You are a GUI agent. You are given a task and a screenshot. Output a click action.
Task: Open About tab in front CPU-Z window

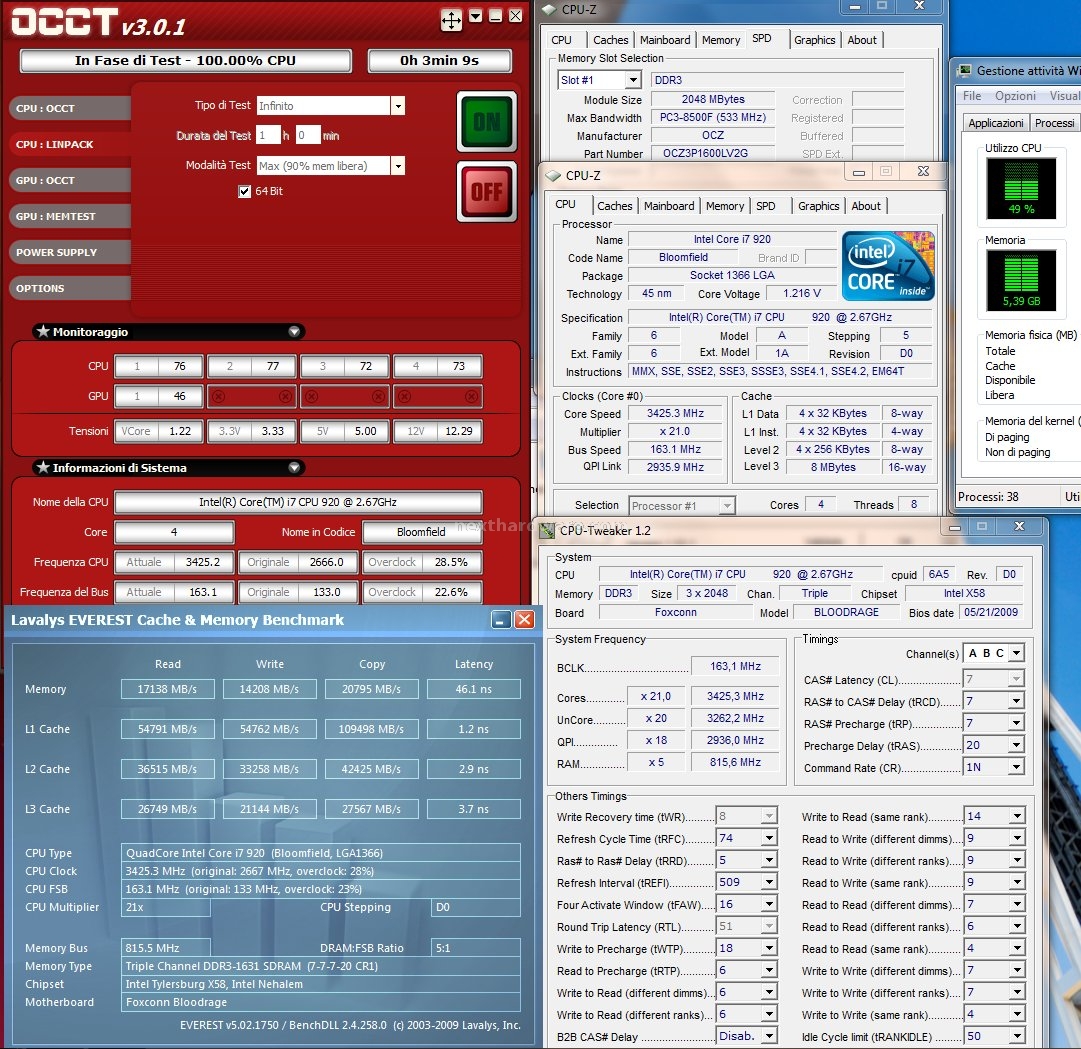click(866, 206)
